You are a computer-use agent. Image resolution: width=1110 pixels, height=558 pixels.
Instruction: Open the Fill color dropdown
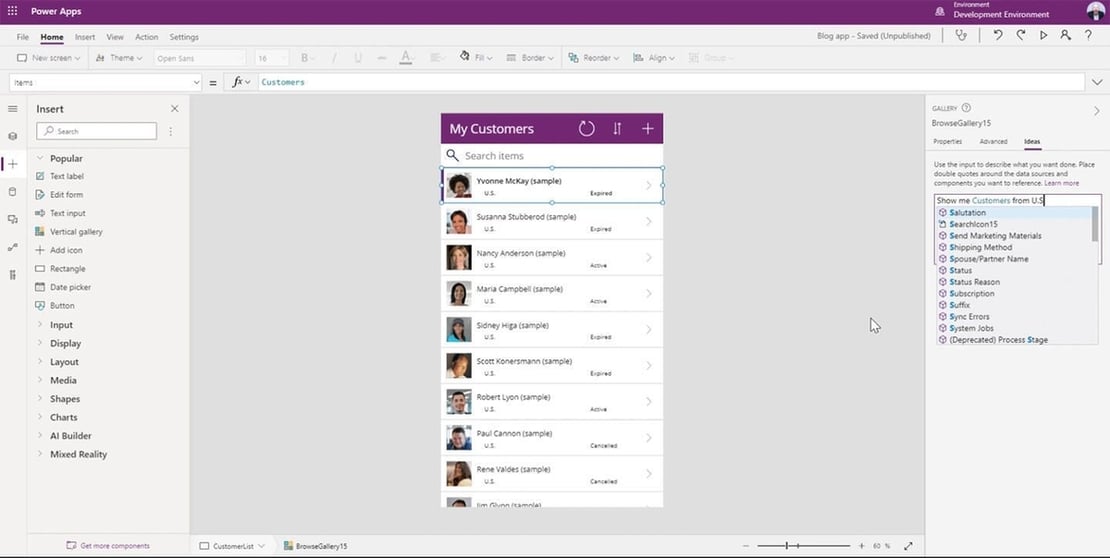[x=476, y=58]
